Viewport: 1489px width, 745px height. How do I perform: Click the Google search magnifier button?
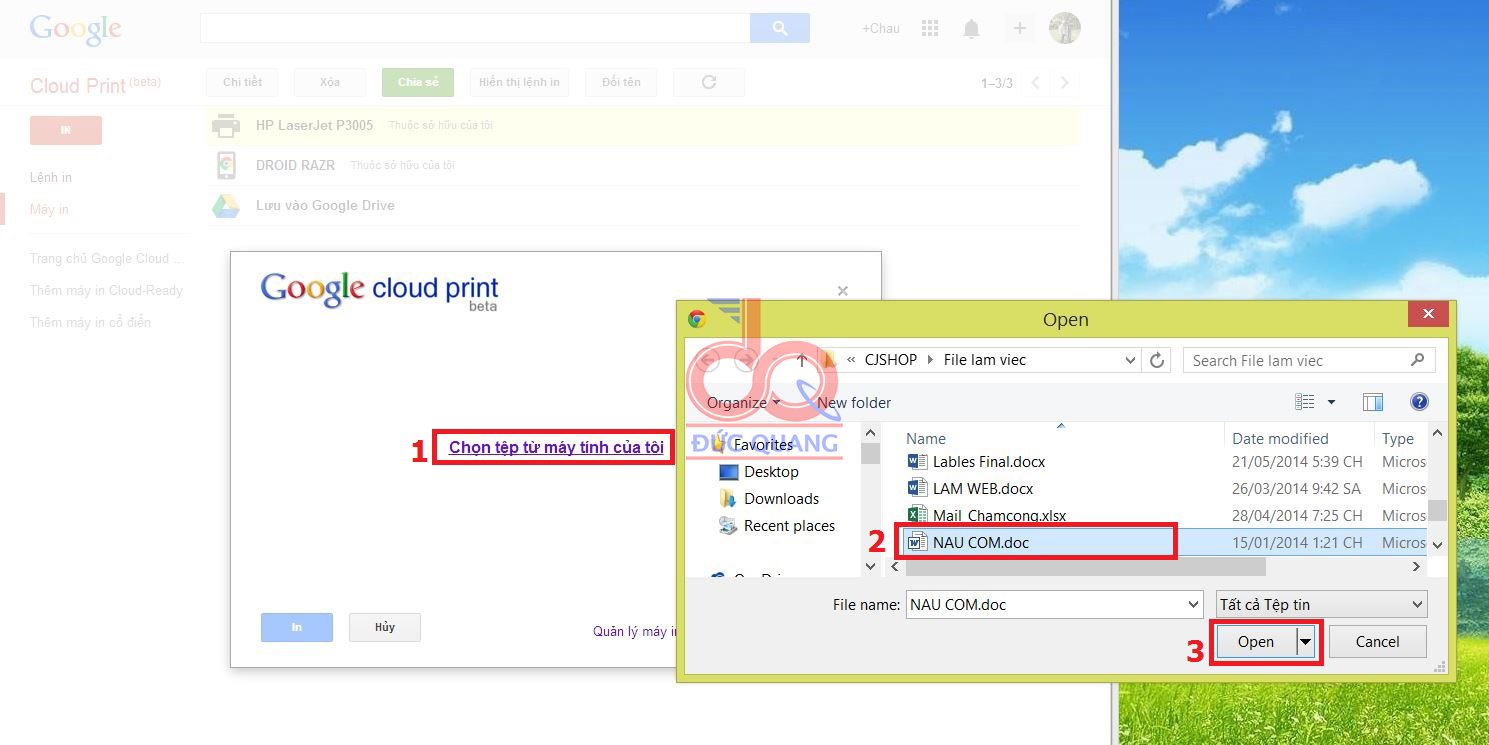(x=780, y=28)
